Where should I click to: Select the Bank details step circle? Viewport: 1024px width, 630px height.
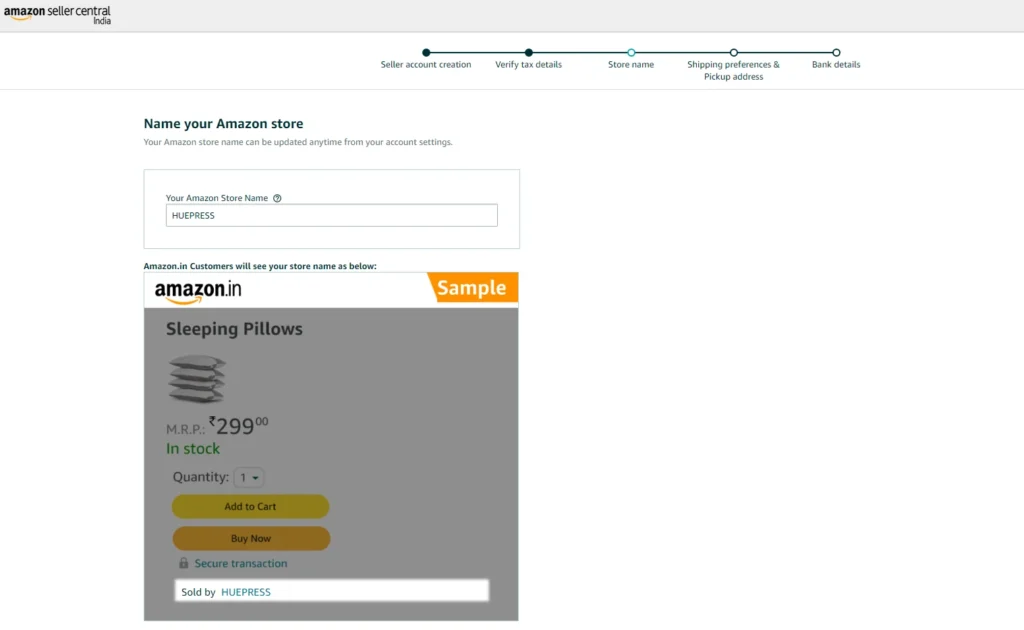(x=836, y=52)
